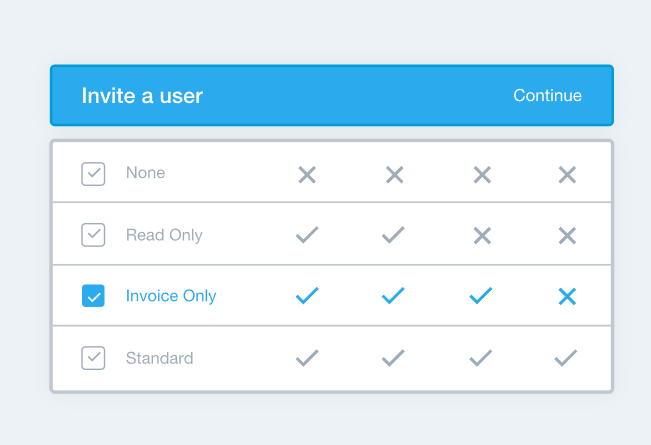Click first checkmark in Read Only row
Screen dimensions: 651x445
(307, 235)
